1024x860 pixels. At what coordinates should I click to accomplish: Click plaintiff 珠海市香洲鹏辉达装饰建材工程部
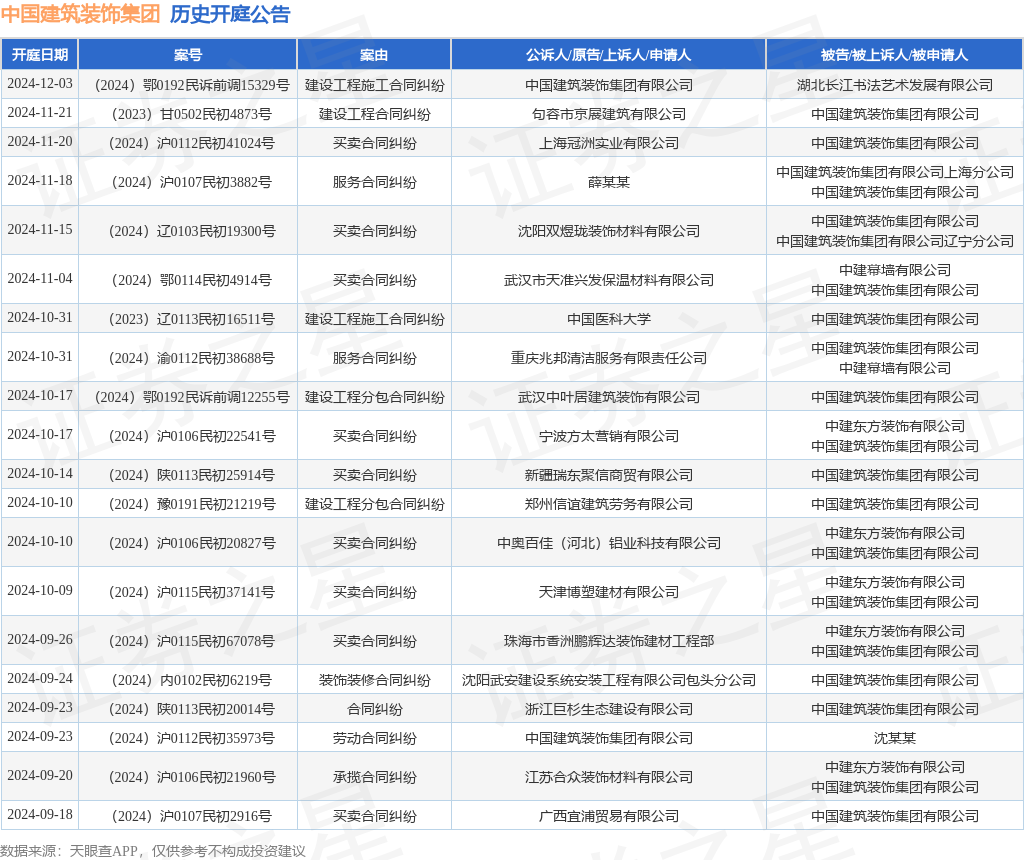point(609,641)
